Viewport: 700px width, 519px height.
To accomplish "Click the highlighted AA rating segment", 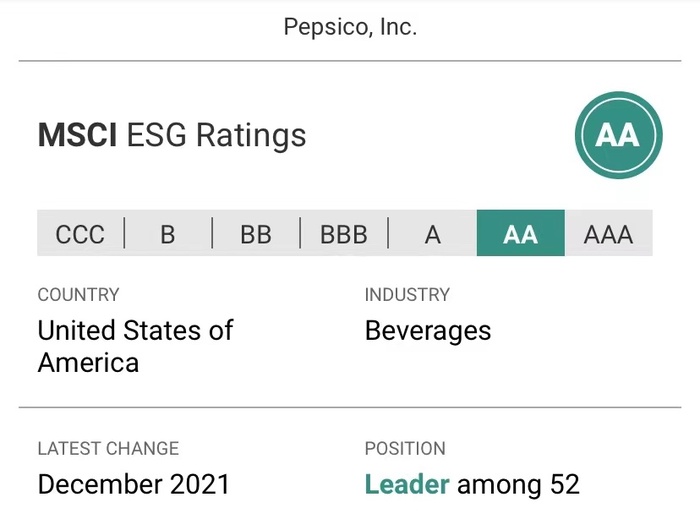I will 521,233.
